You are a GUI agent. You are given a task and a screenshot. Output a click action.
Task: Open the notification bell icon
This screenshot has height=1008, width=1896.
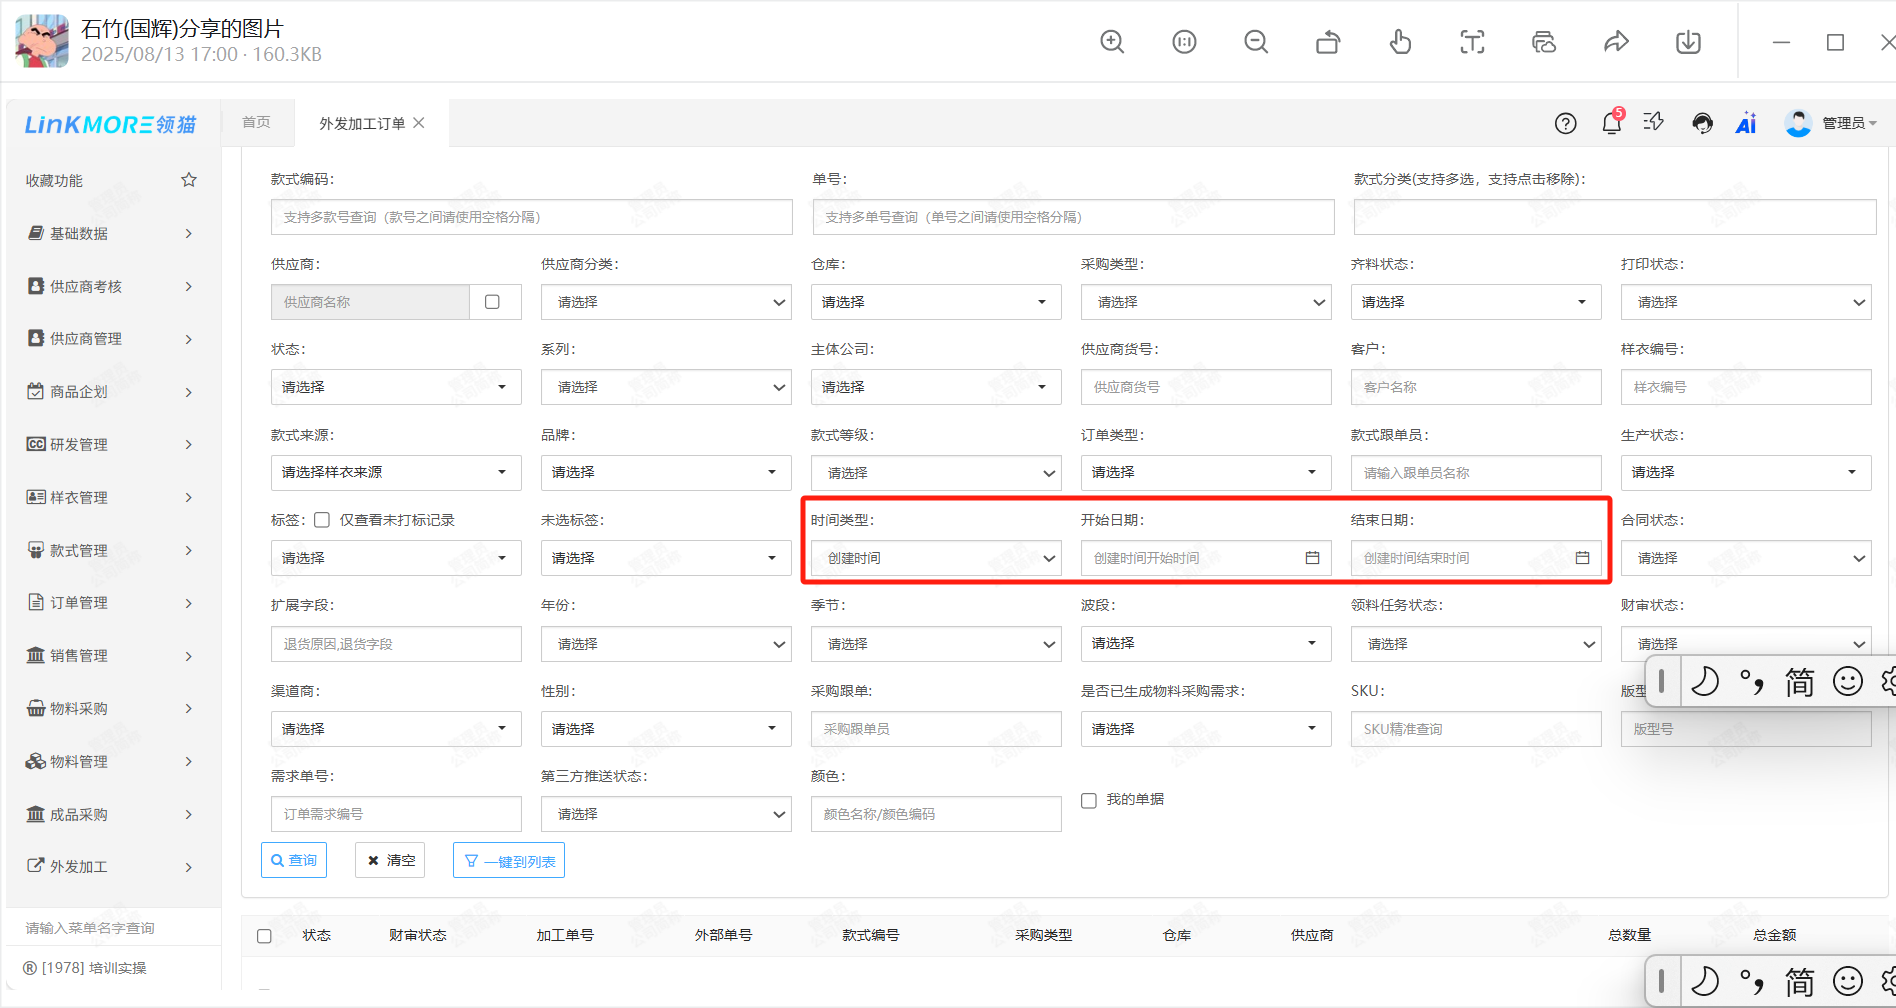(1611, 123)
